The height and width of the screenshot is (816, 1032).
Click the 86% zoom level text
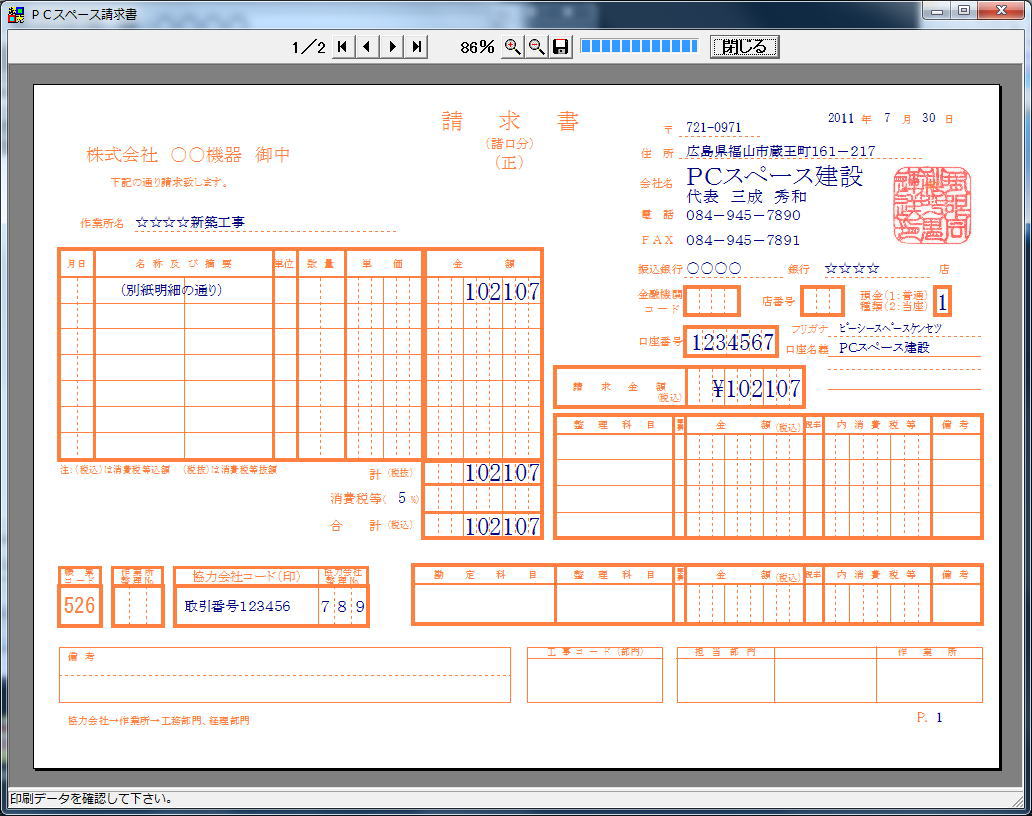(477, 47)
